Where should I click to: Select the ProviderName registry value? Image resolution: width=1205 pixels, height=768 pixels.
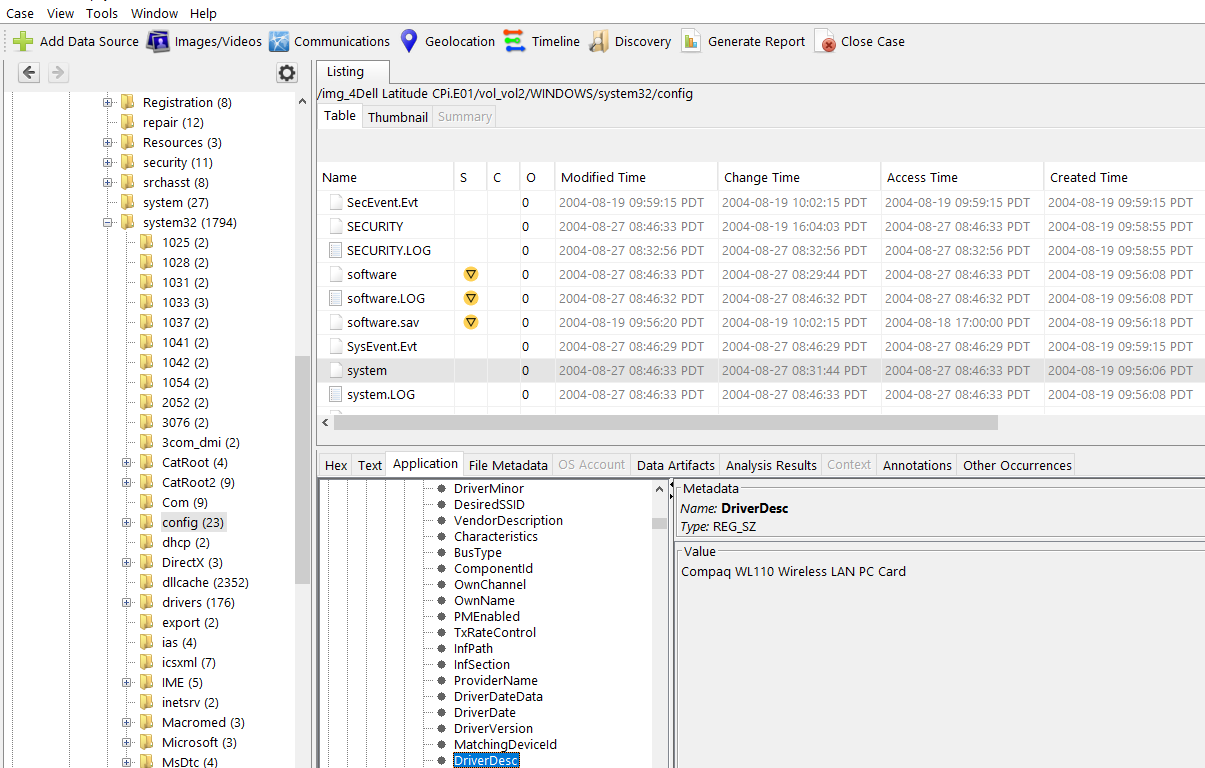pos(496,681)
